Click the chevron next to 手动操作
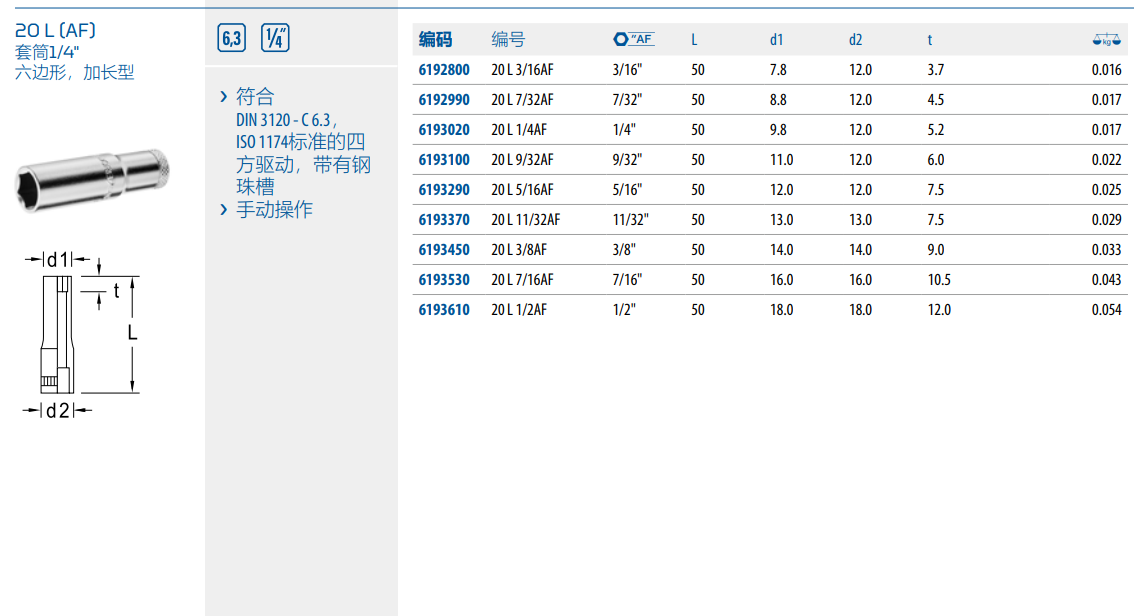Image resolution: width=1148 pixels, height=616 pixels. [x=224, y=209]
